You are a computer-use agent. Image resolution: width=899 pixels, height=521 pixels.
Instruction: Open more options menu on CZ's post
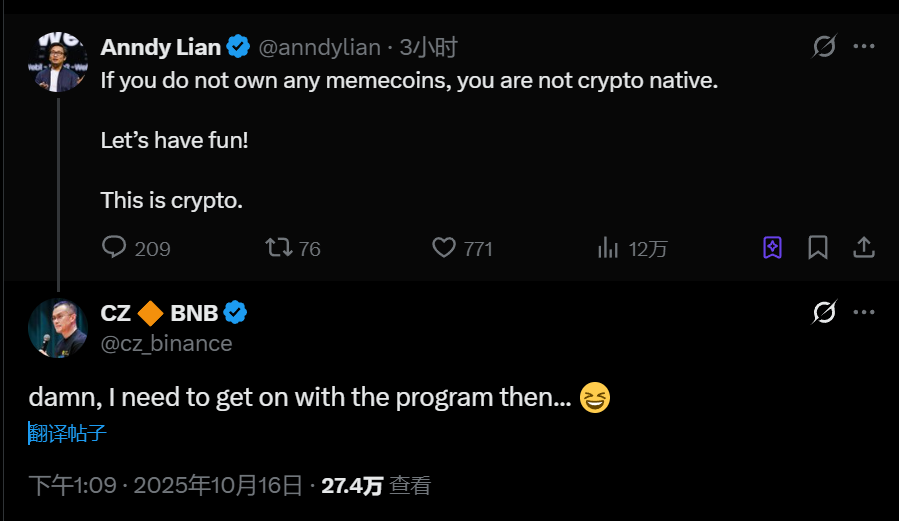(864, 313)
